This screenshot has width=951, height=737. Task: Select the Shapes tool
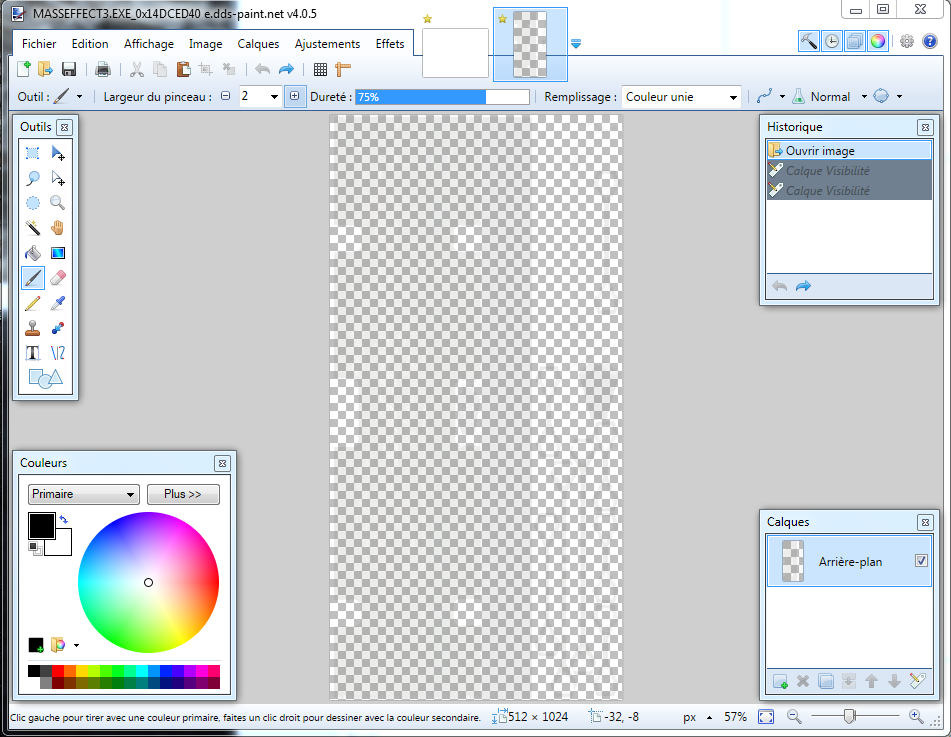[x=45, y=379]
